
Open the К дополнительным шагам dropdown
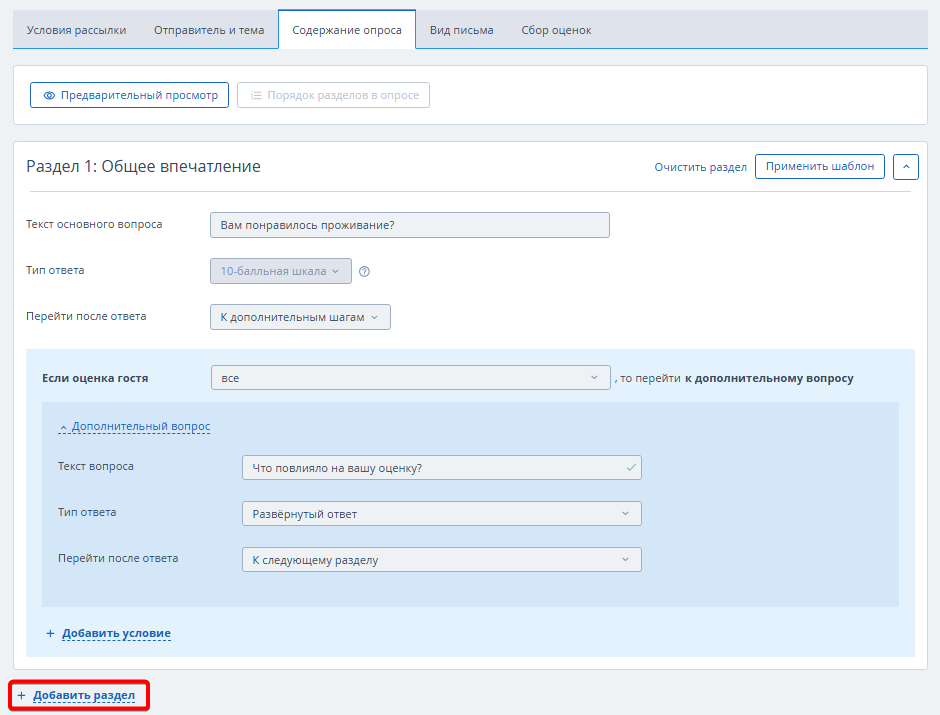pyautogui.click(x=300, y=317)
